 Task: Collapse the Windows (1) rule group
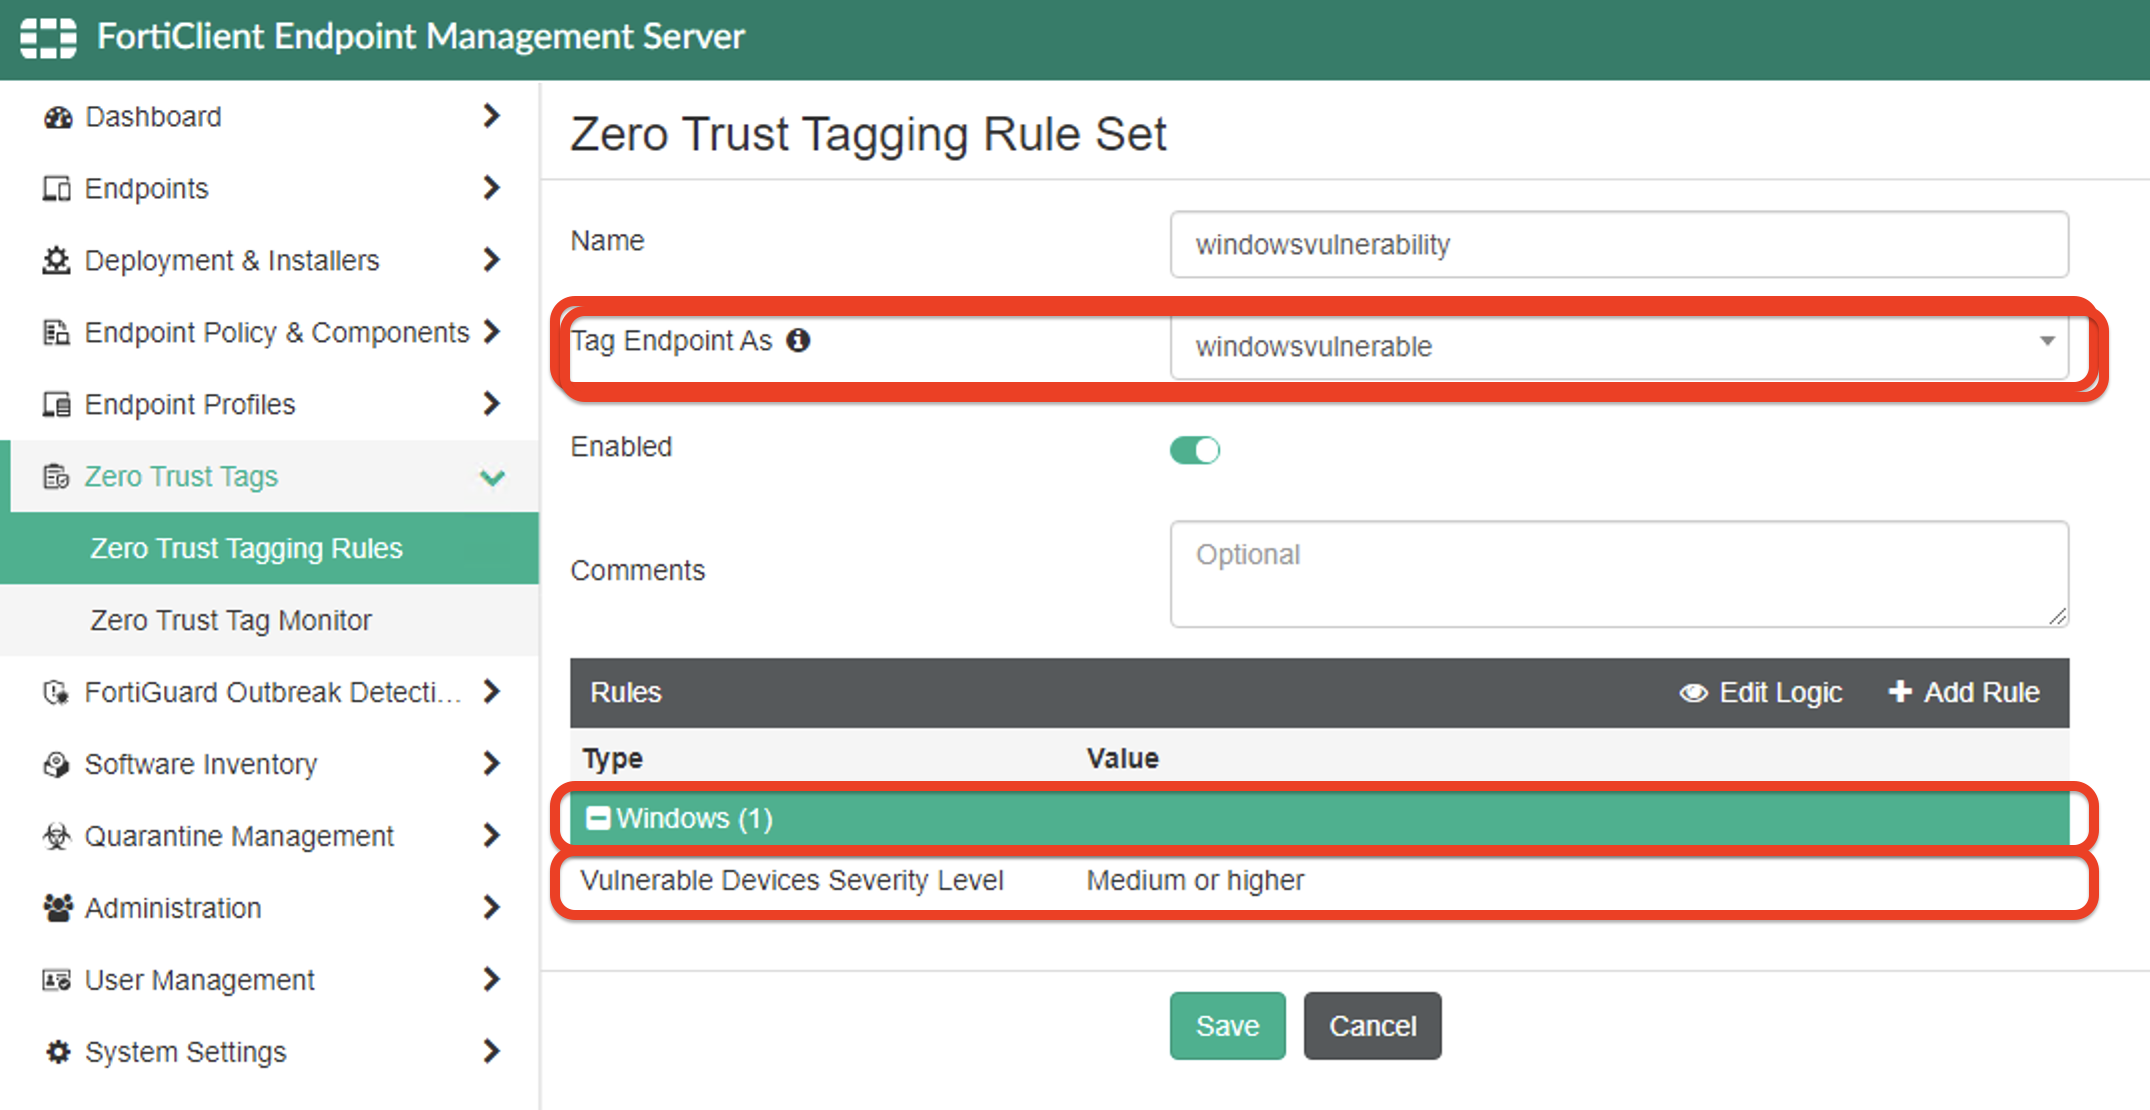[594, 817]
